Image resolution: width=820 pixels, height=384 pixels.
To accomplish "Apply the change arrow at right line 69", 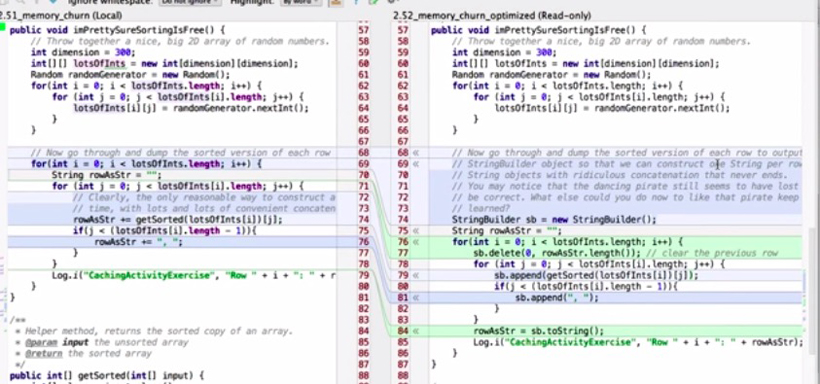I will coord(417,164).
